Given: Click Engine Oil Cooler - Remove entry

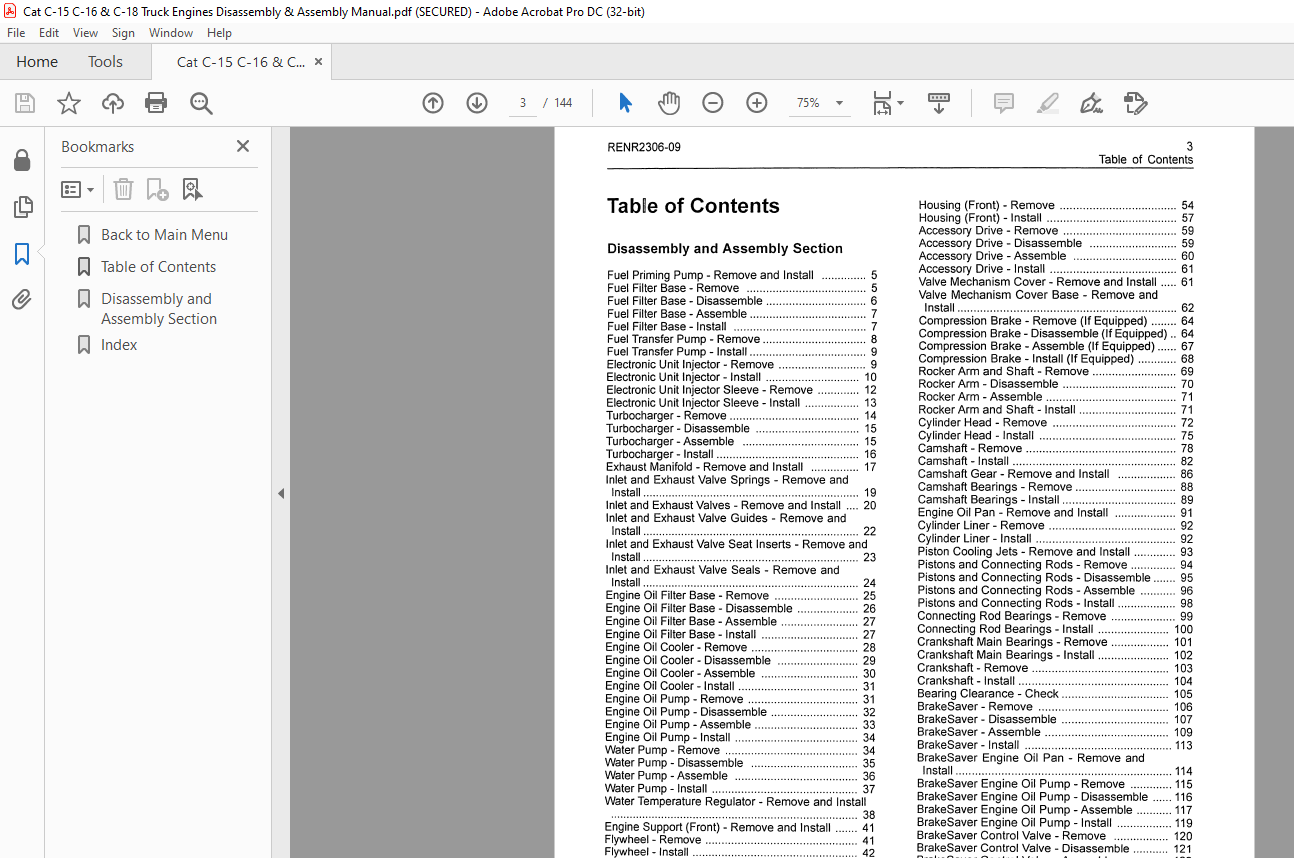Looking at the screenshot, I should (741, 647).
